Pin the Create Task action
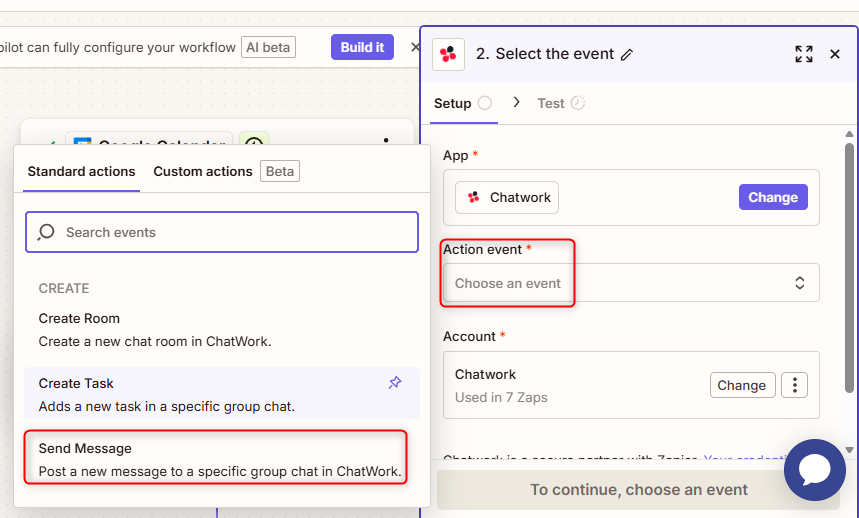This screenshot has height=518, width=859. point(395,383)
